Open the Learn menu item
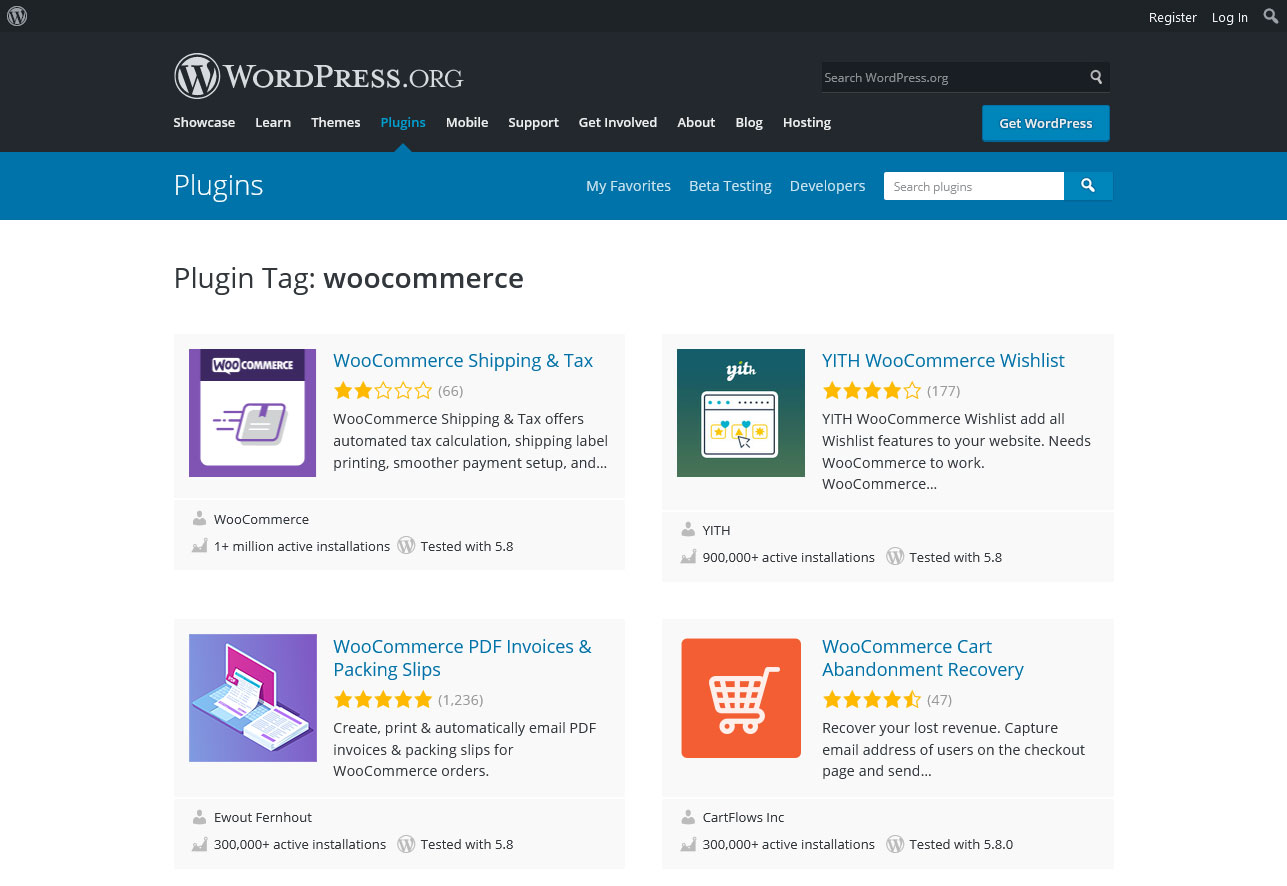The image size is (1287, 886). 273,122
